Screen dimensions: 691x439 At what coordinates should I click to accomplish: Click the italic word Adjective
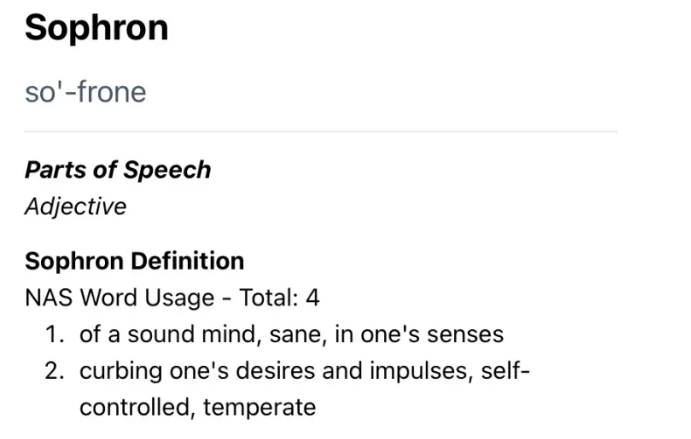click(x=76, y=207)
